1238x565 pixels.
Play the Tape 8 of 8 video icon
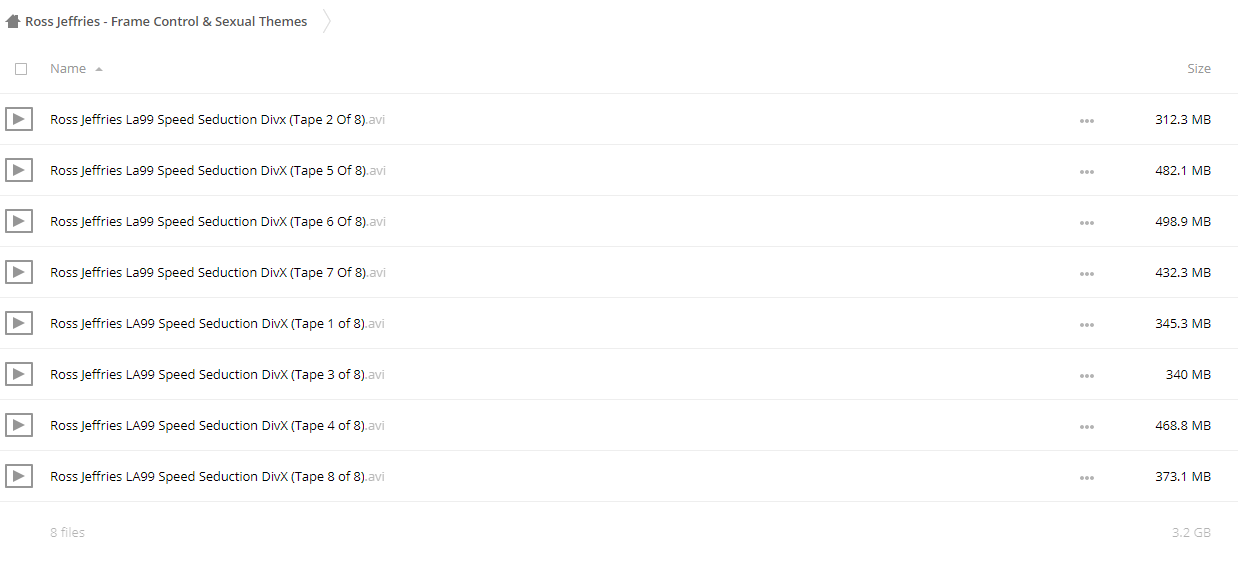coord(18,476)
